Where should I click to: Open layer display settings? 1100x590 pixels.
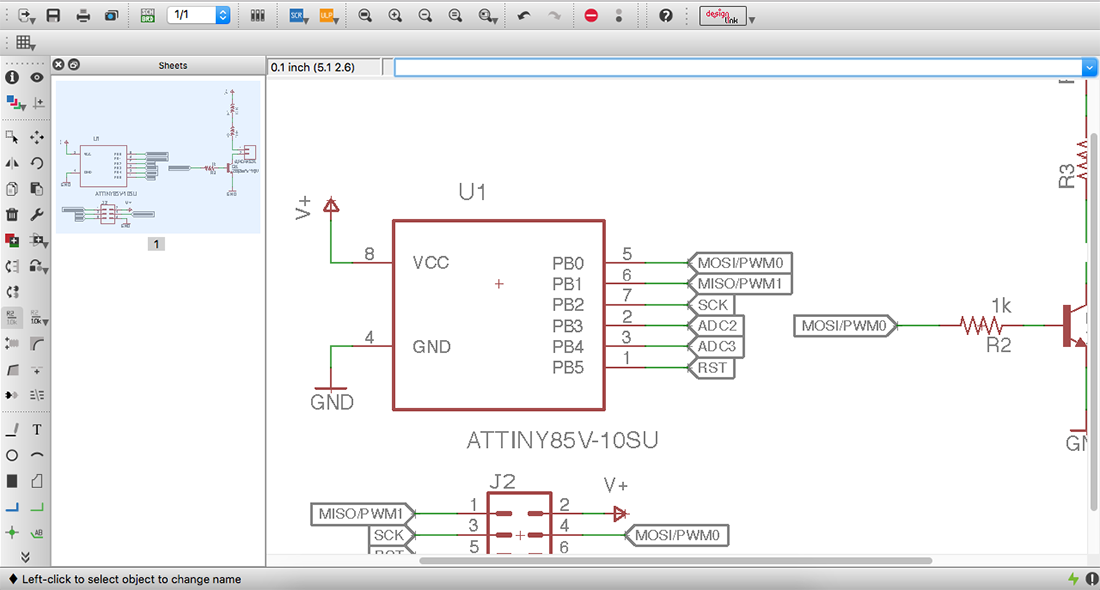[15, 103]
